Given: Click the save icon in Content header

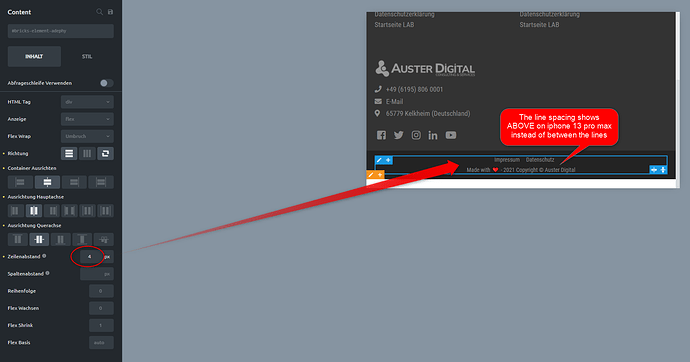Looking at the screenshot, I should (110, 12).
